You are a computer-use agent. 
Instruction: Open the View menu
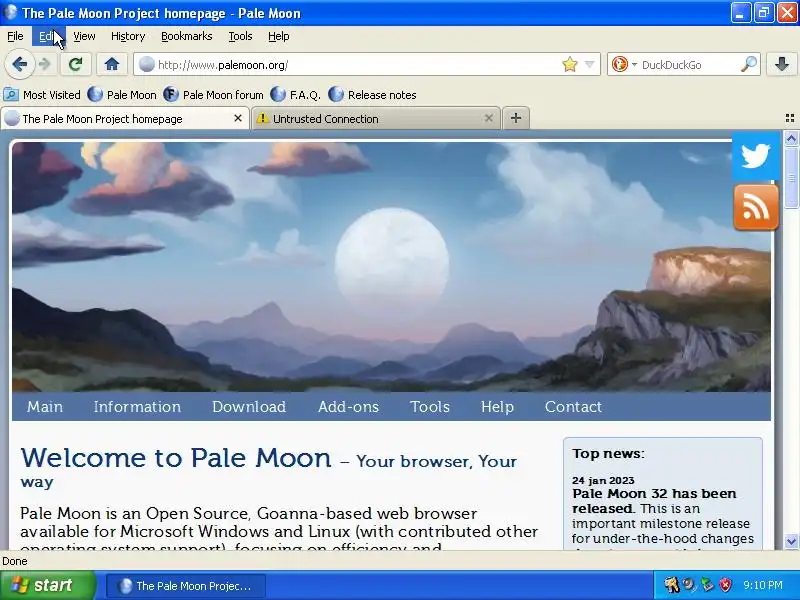[x=84, y=36]
